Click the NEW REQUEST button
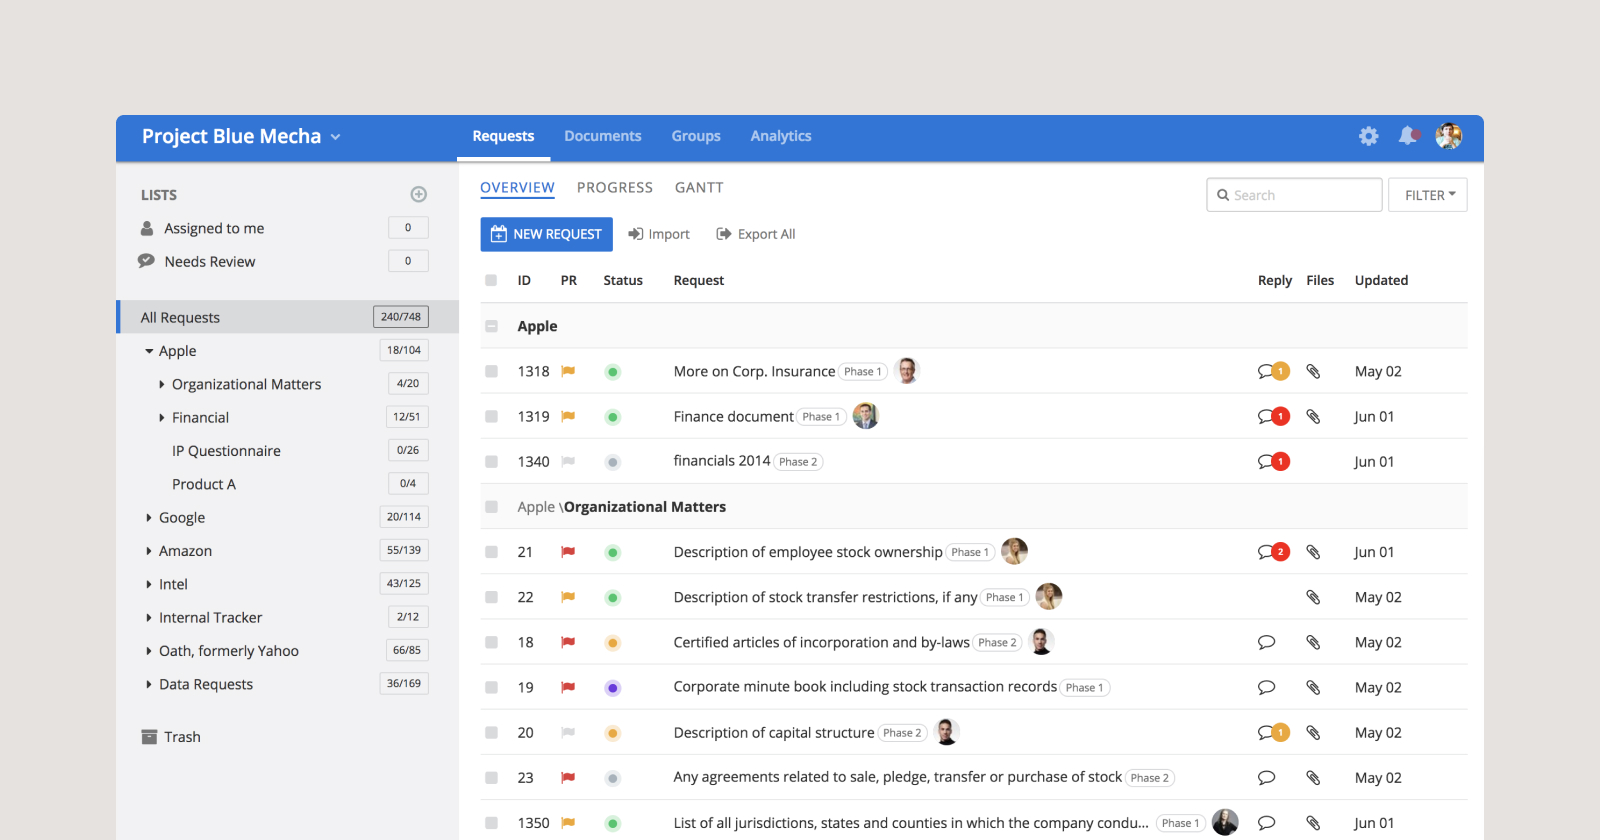This screenshot has height=840, width=1600. pos(546,234)
